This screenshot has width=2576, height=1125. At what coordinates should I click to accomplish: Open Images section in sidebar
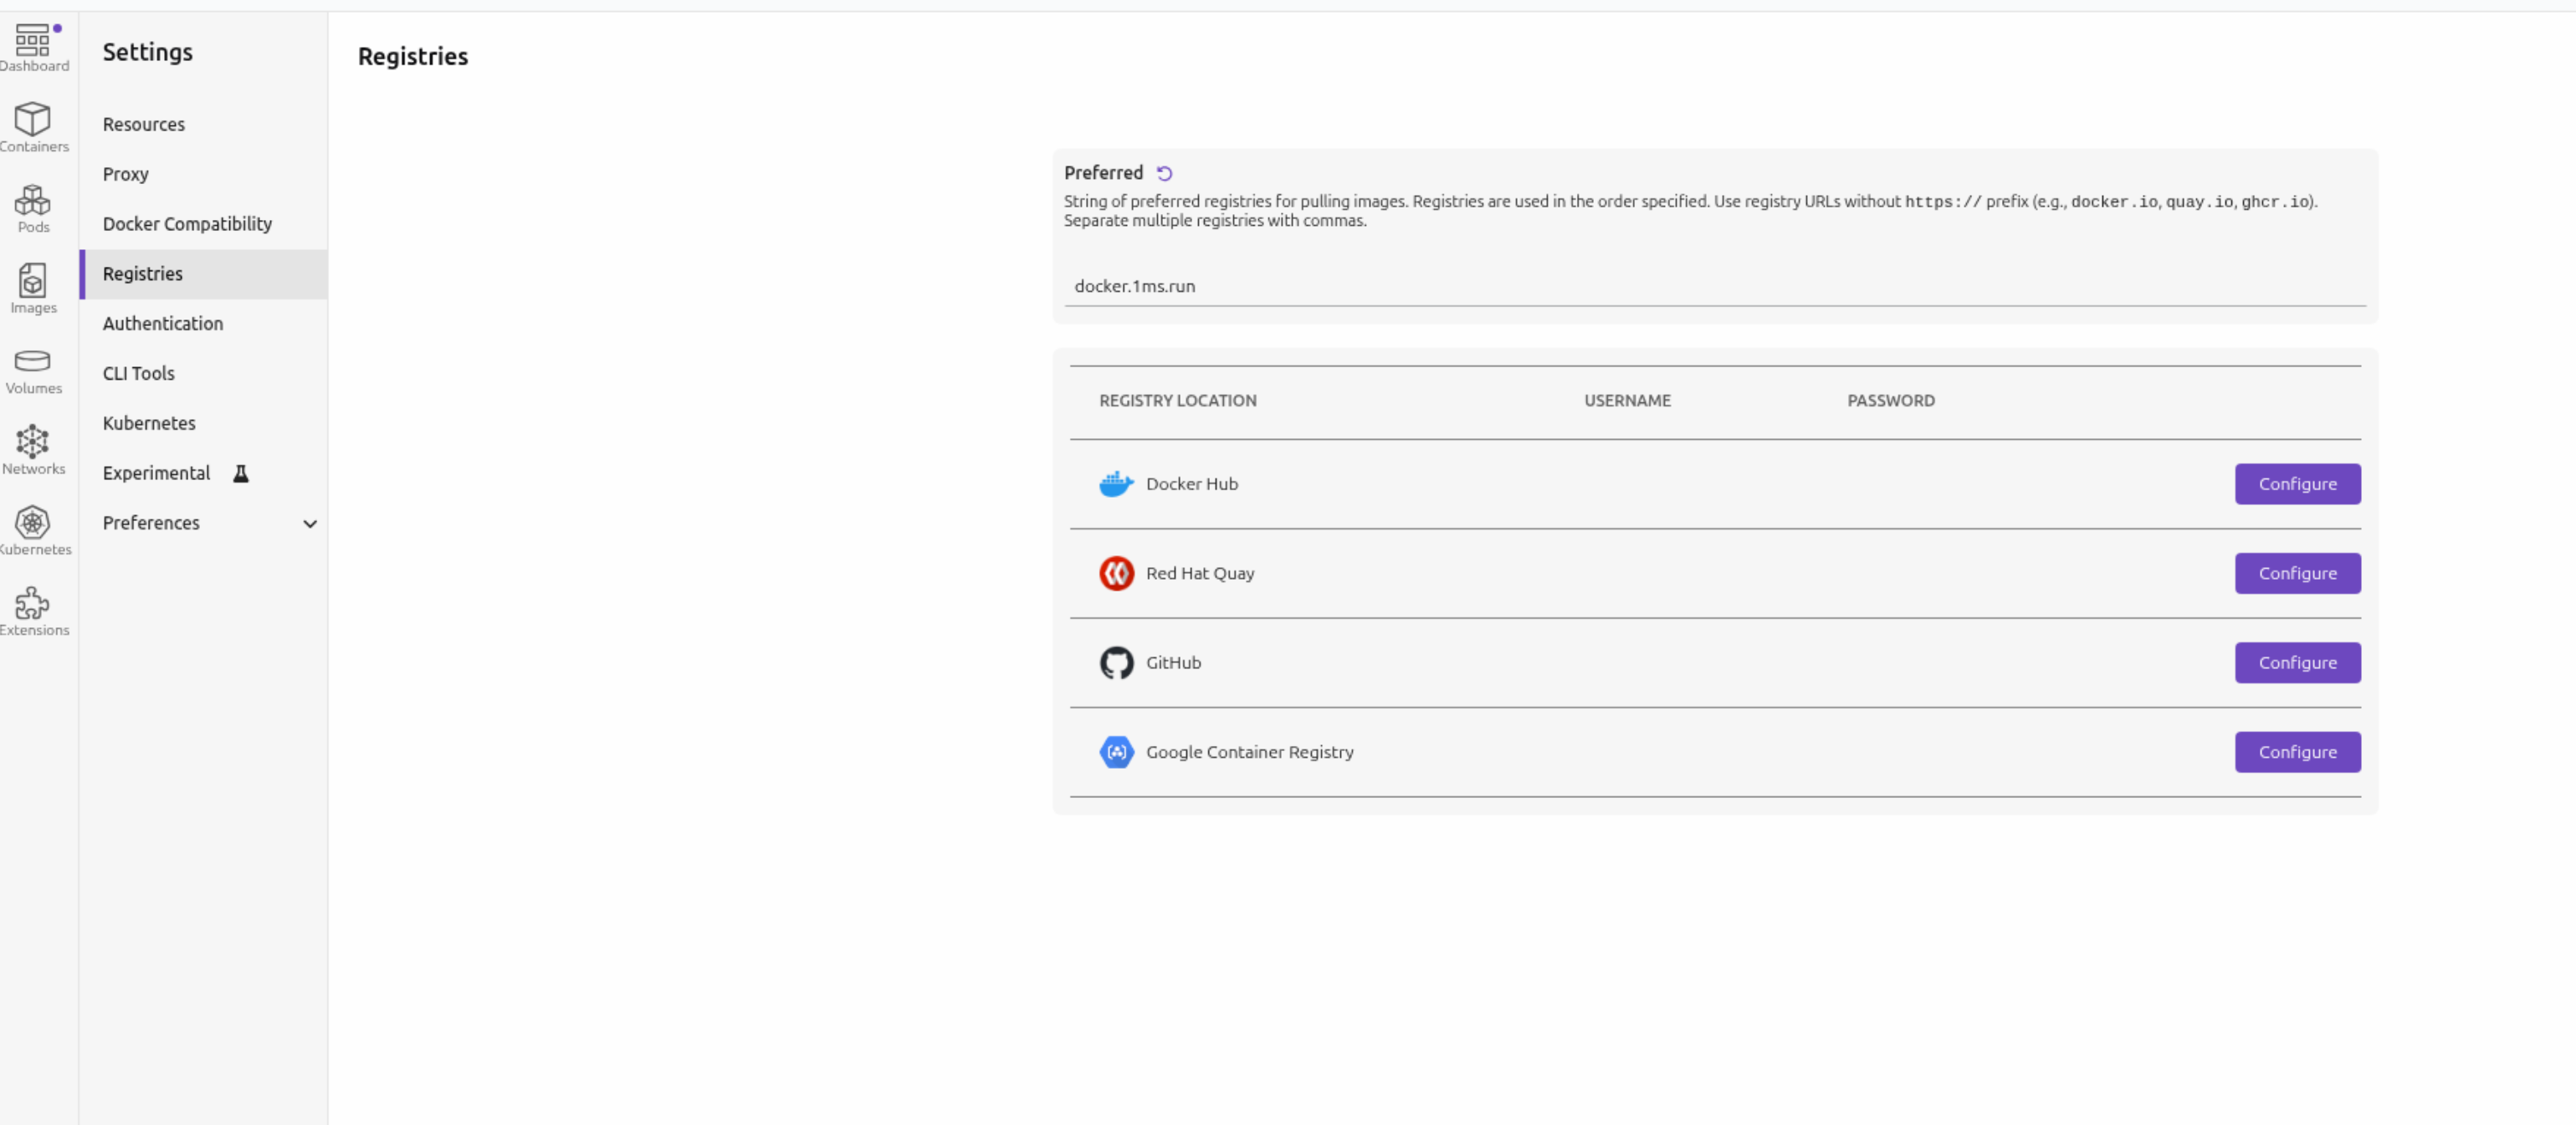click(33, 288)
